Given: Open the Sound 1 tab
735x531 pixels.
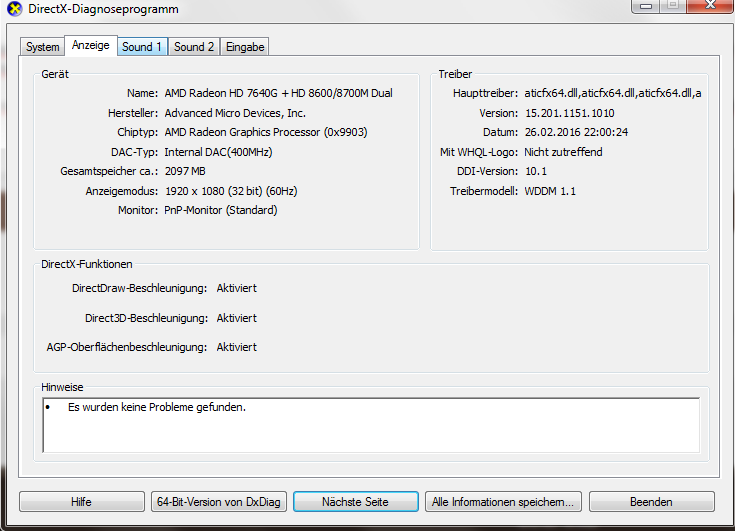Looking at the screenshot, I should (x=141, y=47).
